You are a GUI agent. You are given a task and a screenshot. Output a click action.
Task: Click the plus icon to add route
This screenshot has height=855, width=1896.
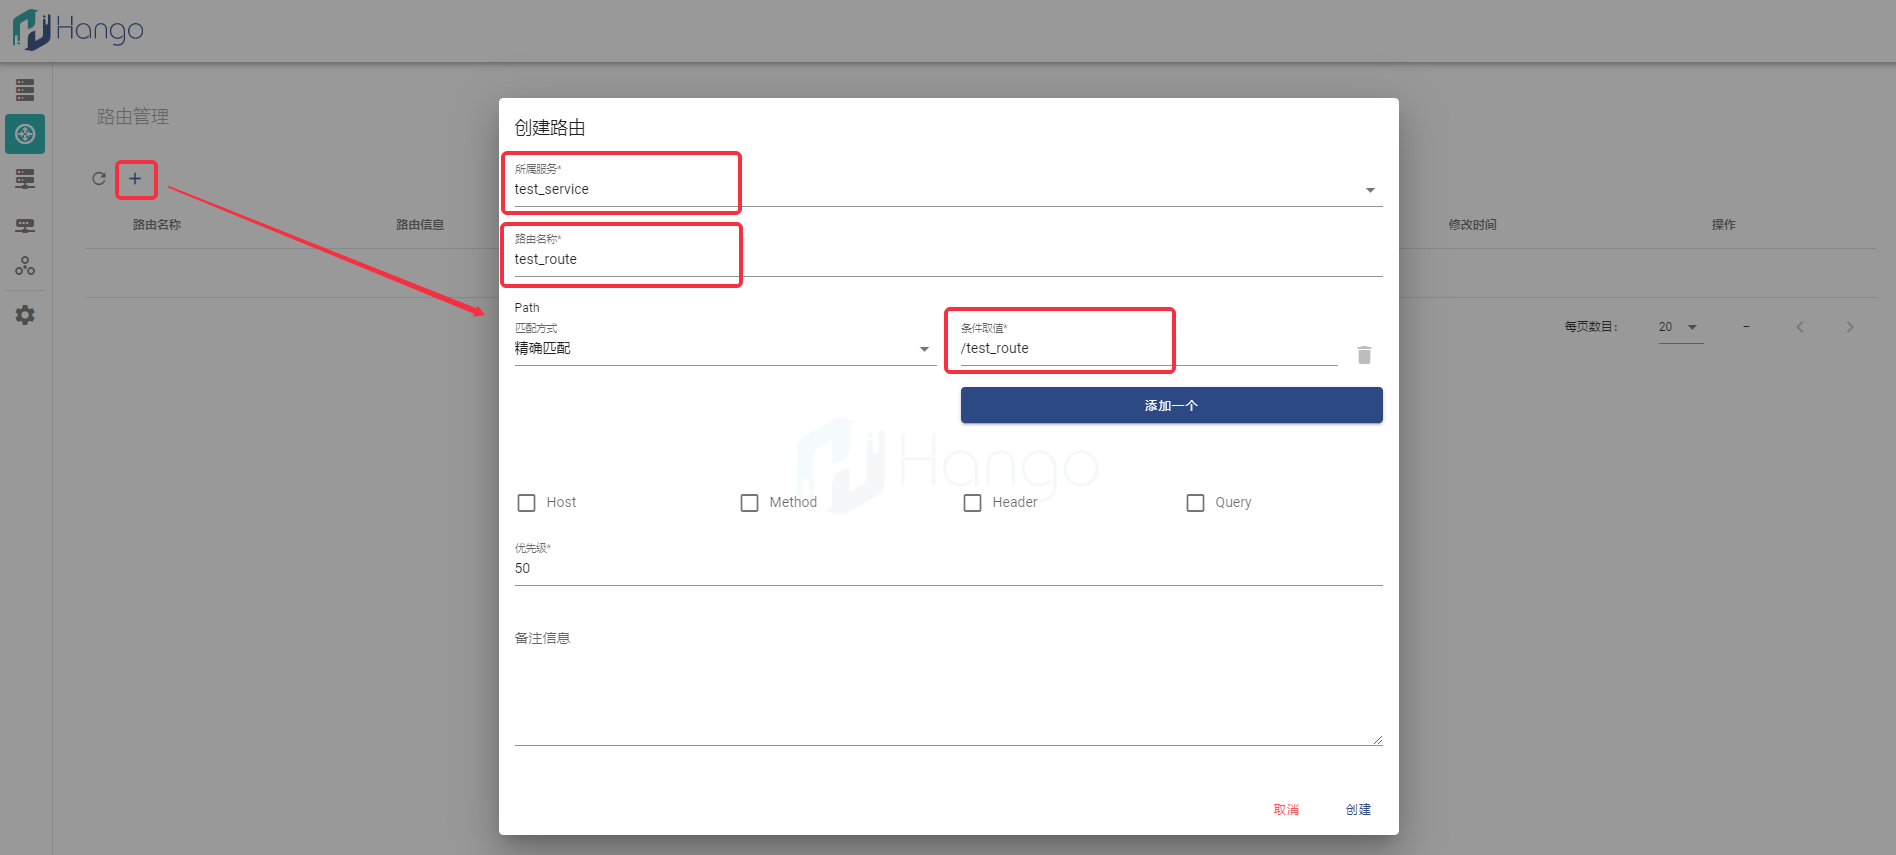135,179
